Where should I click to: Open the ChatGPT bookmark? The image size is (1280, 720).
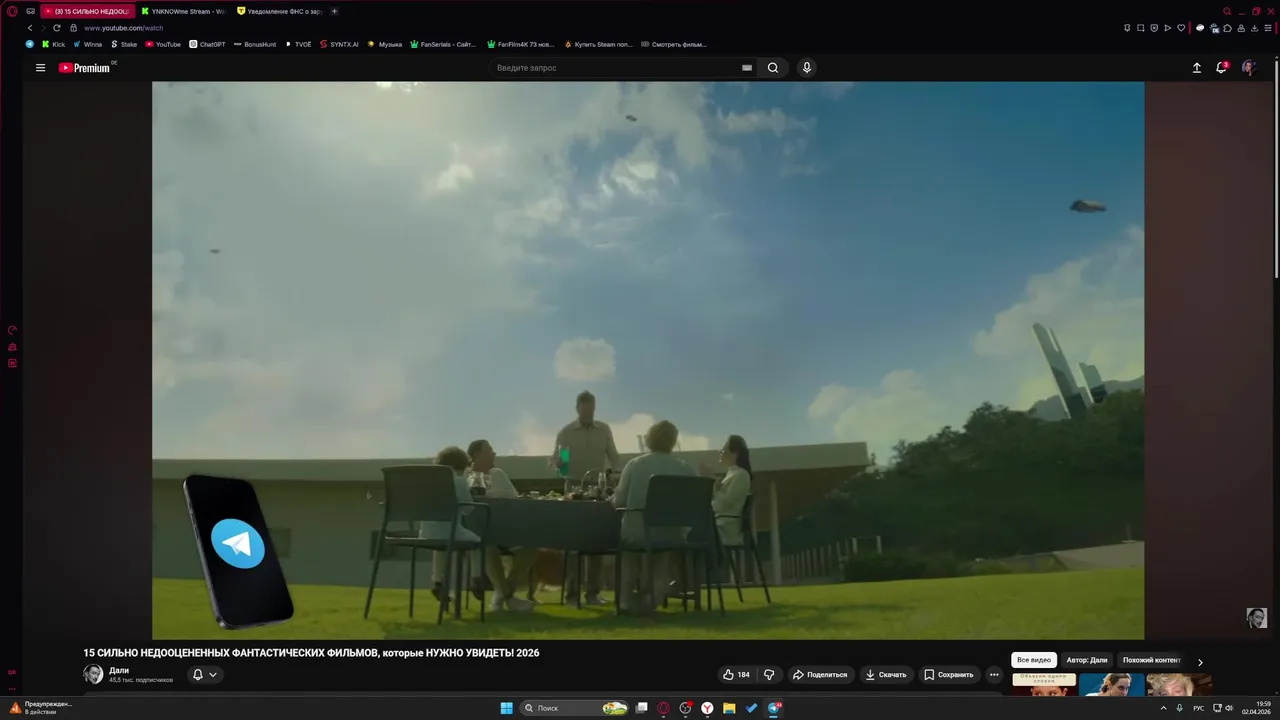(207, 44)
